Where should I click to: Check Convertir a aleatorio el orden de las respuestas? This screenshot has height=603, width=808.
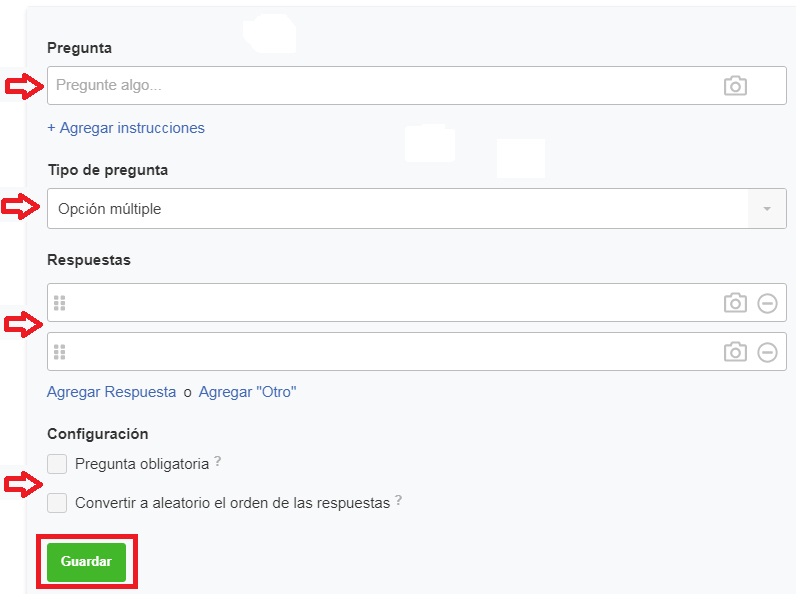click(57, 502)
